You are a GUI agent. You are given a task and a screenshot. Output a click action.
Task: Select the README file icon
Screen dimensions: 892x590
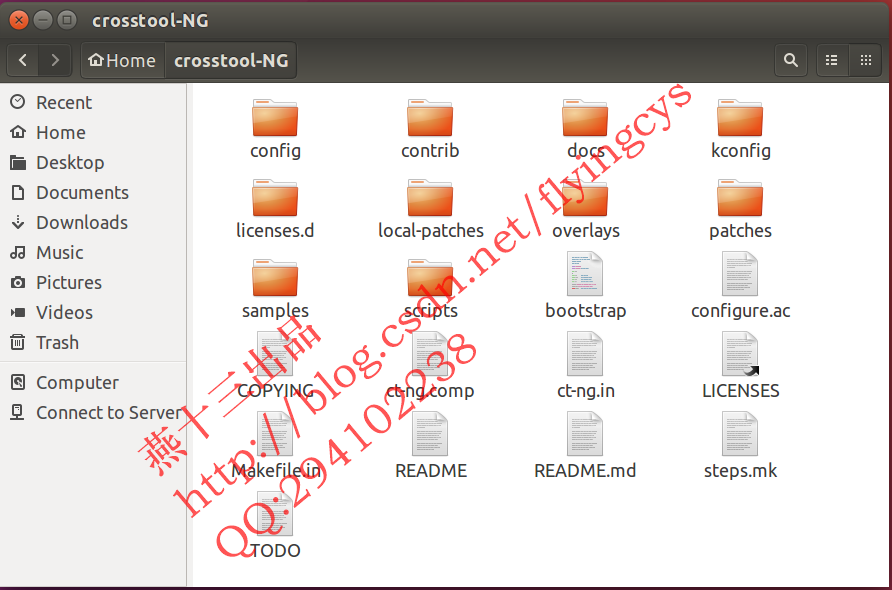click(430, 434)
